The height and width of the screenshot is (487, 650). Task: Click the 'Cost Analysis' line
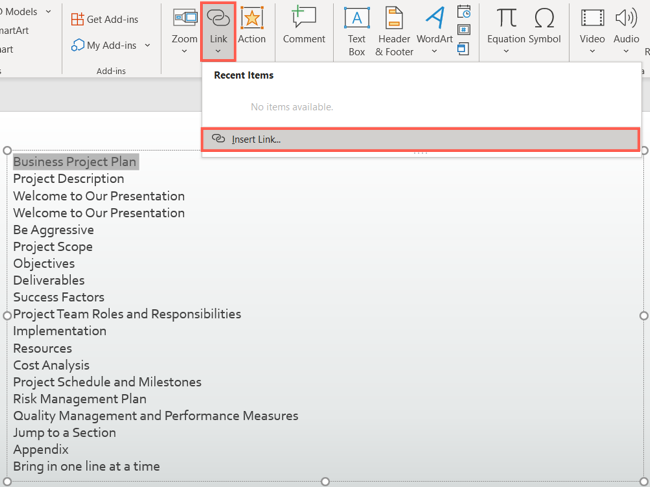click(51, 365)
